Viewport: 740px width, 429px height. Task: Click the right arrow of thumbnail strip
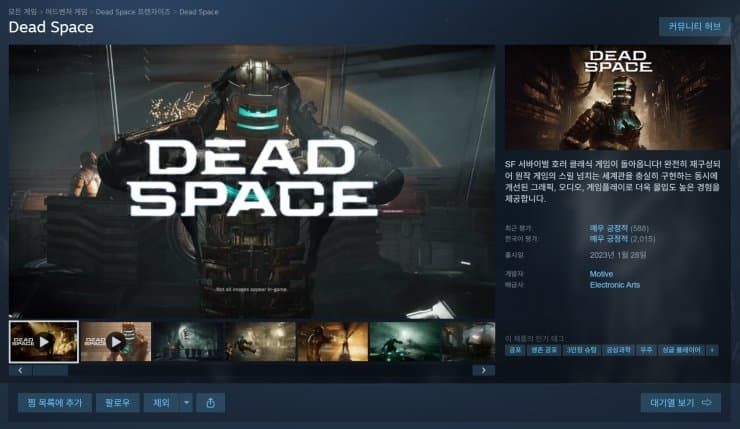(484, 370)
